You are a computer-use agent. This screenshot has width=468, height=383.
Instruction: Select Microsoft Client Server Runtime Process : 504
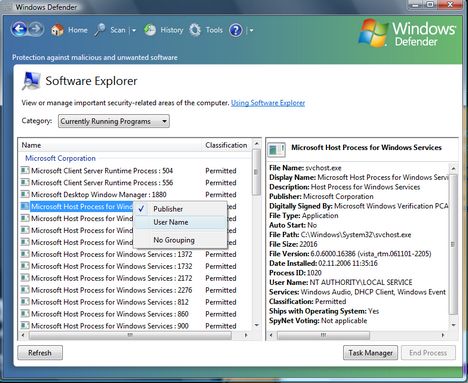tap(102, 171)
